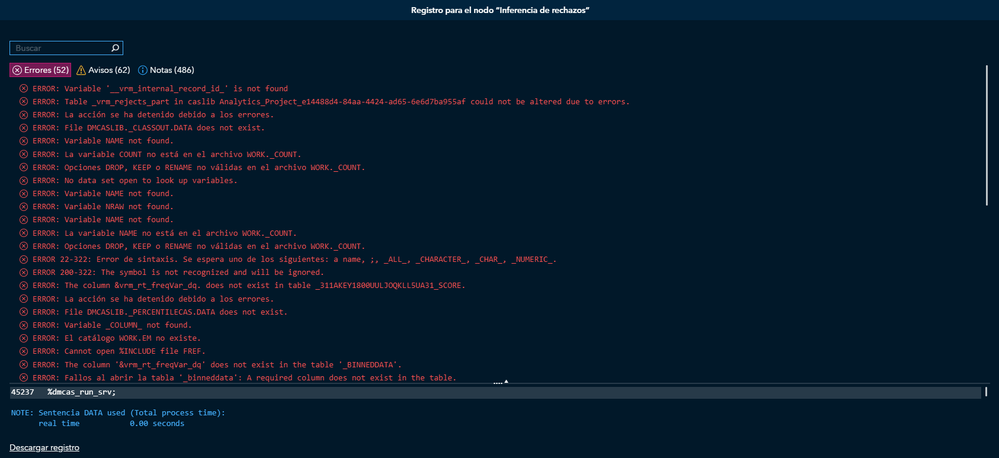Screen dimensions: 999x458
Task: Select error about _311AKEY1800UULJOQKLL5UA31_SCORE table
Action: [249, 285]
